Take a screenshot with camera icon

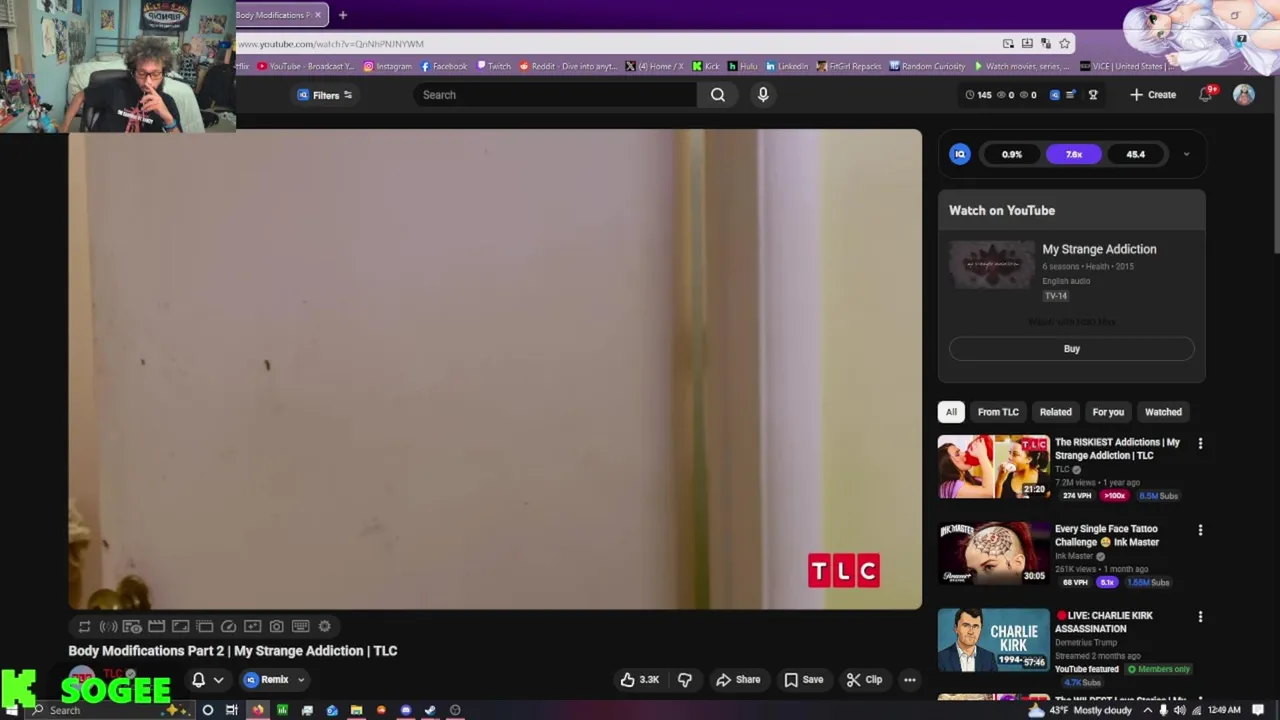pyautogui.click(x=276, y=627)
